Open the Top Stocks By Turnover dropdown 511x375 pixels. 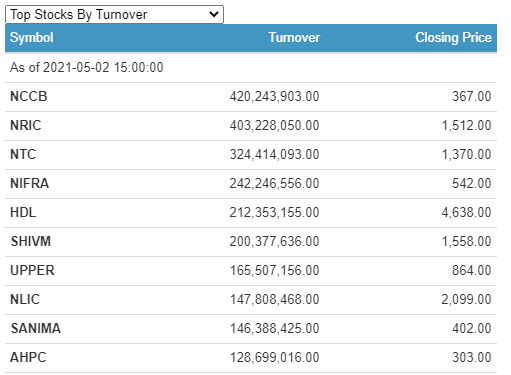114,15
